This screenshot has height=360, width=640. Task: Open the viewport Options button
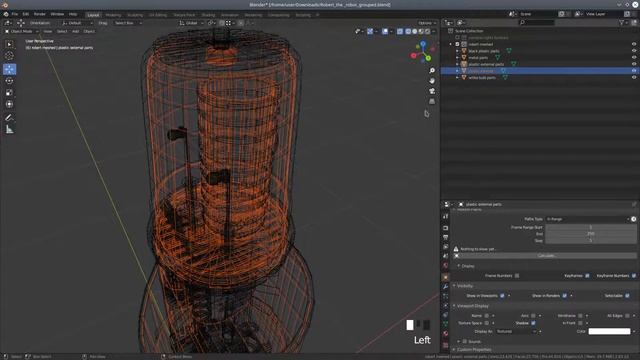pyautogui.click(x=427, y=23)
